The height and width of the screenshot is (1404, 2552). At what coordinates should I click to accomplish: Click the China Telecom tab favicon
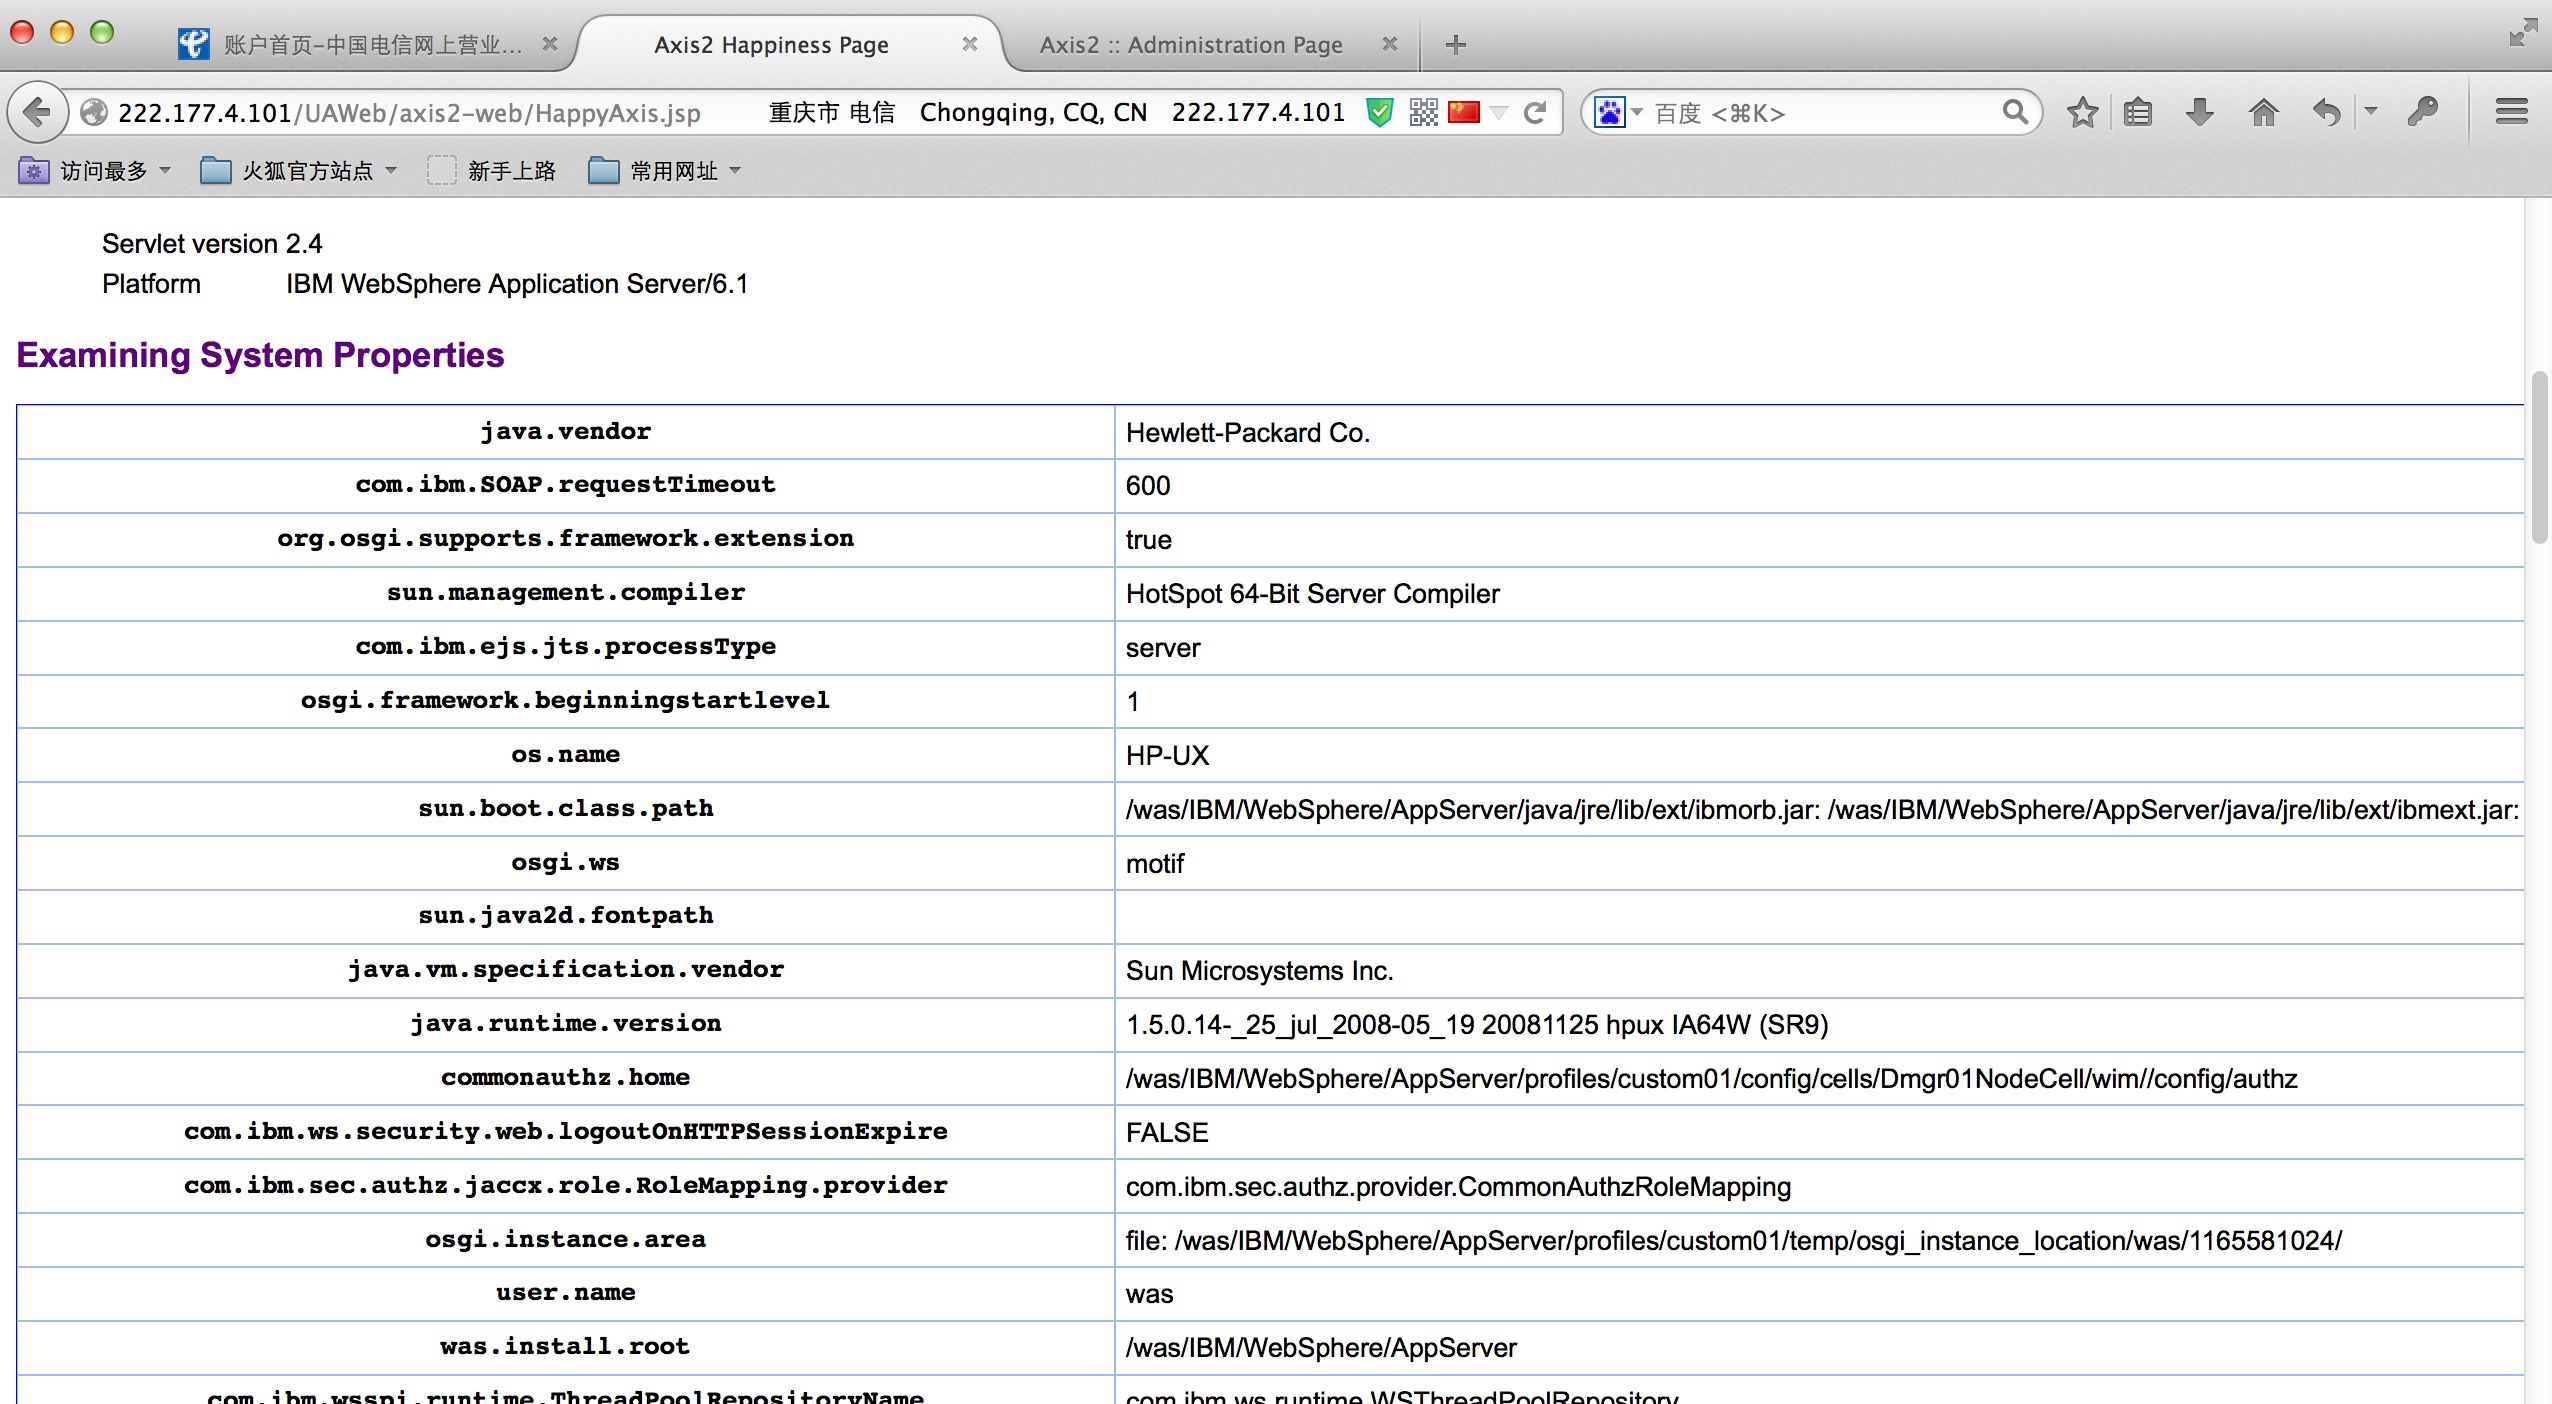[193, 44]
